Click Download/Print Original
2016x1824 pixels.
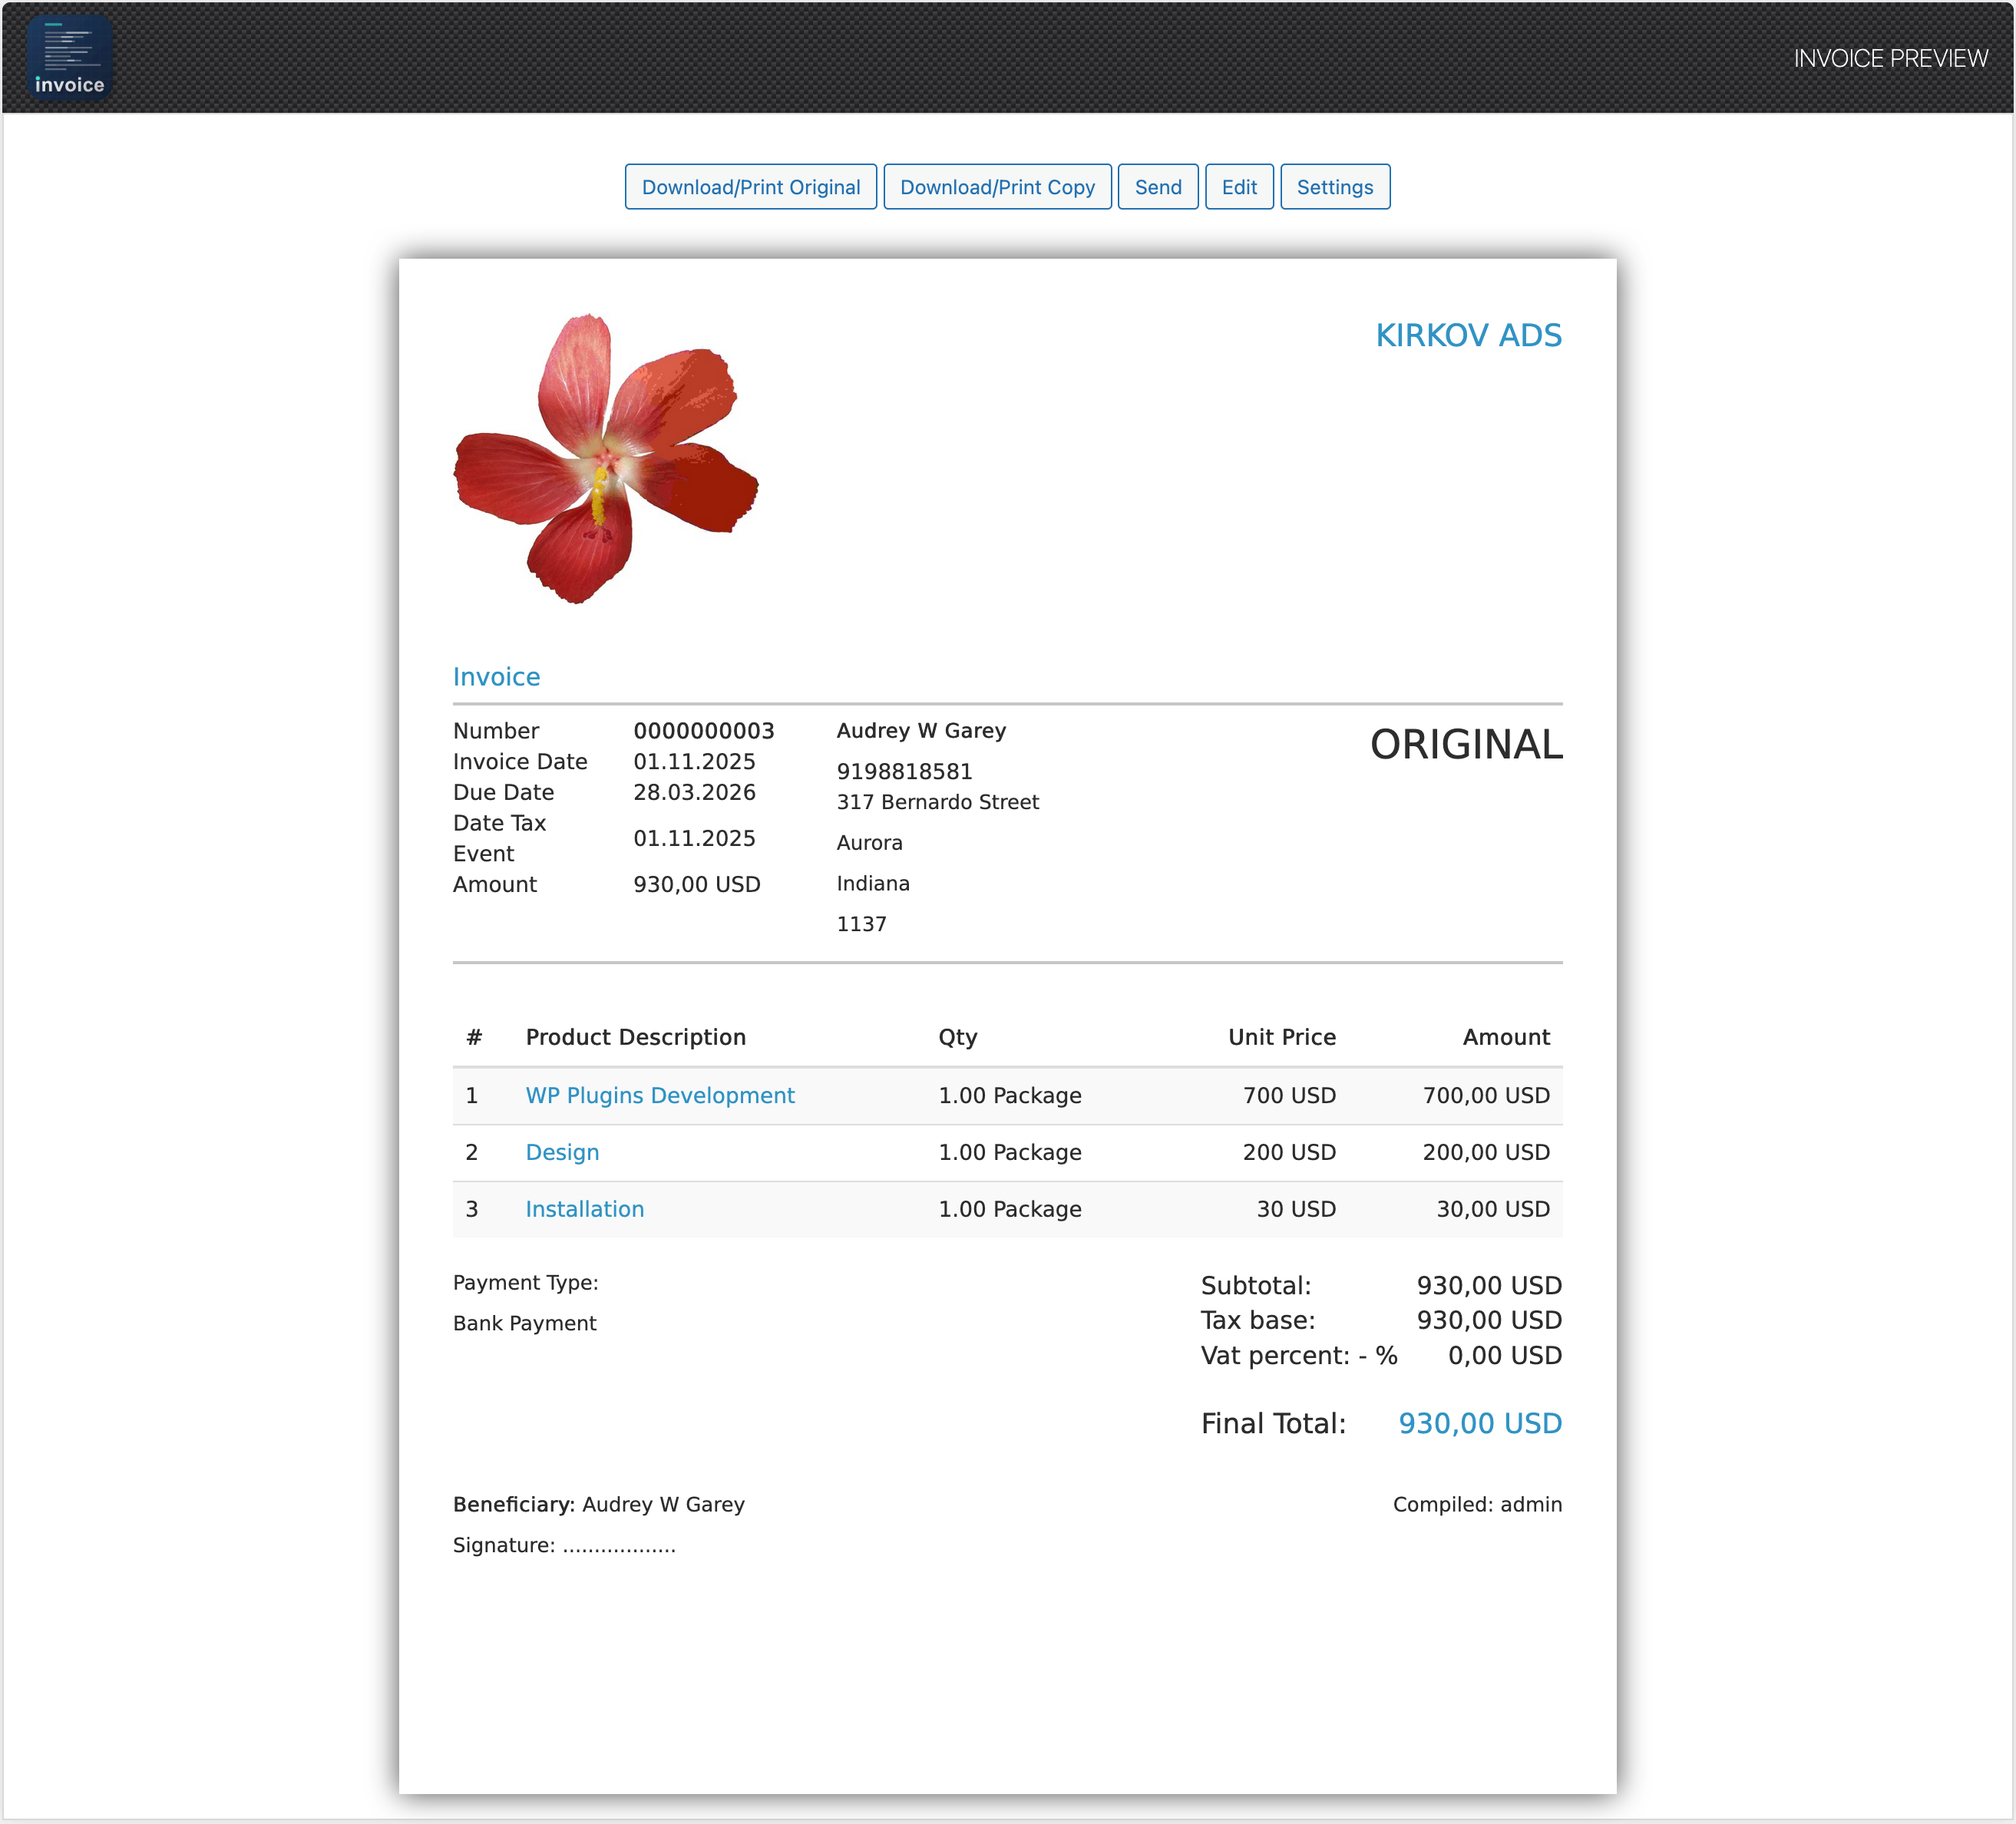pos(751,186)
